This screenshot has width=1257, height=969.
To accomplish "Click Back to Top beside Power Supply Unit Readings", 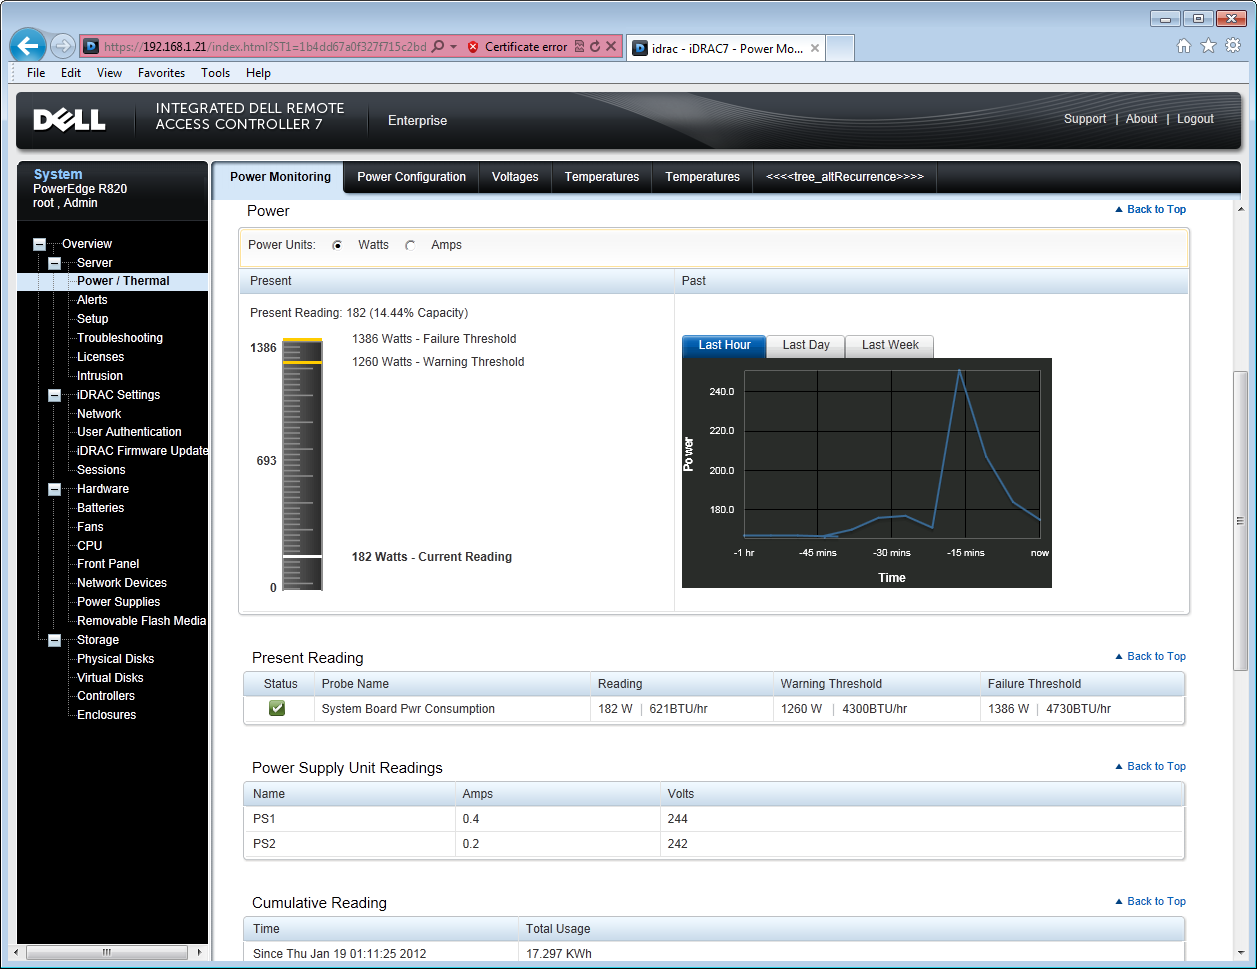I will (1150, 766).
